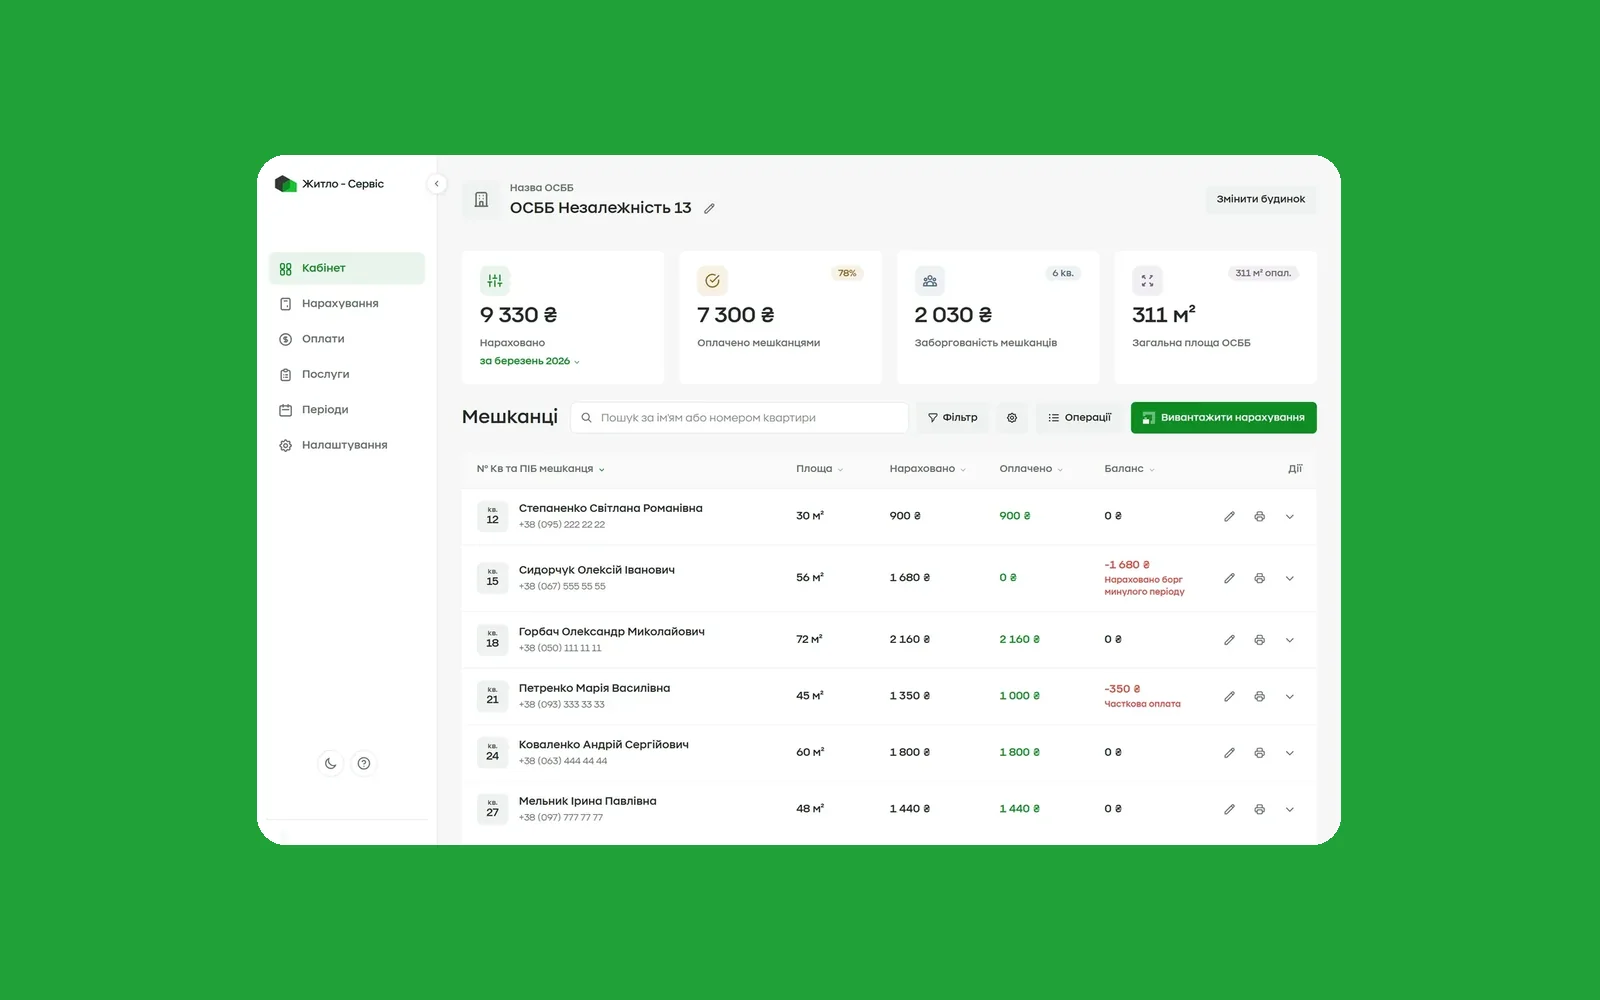Open the Фільтр button

[x=952, y=418]
